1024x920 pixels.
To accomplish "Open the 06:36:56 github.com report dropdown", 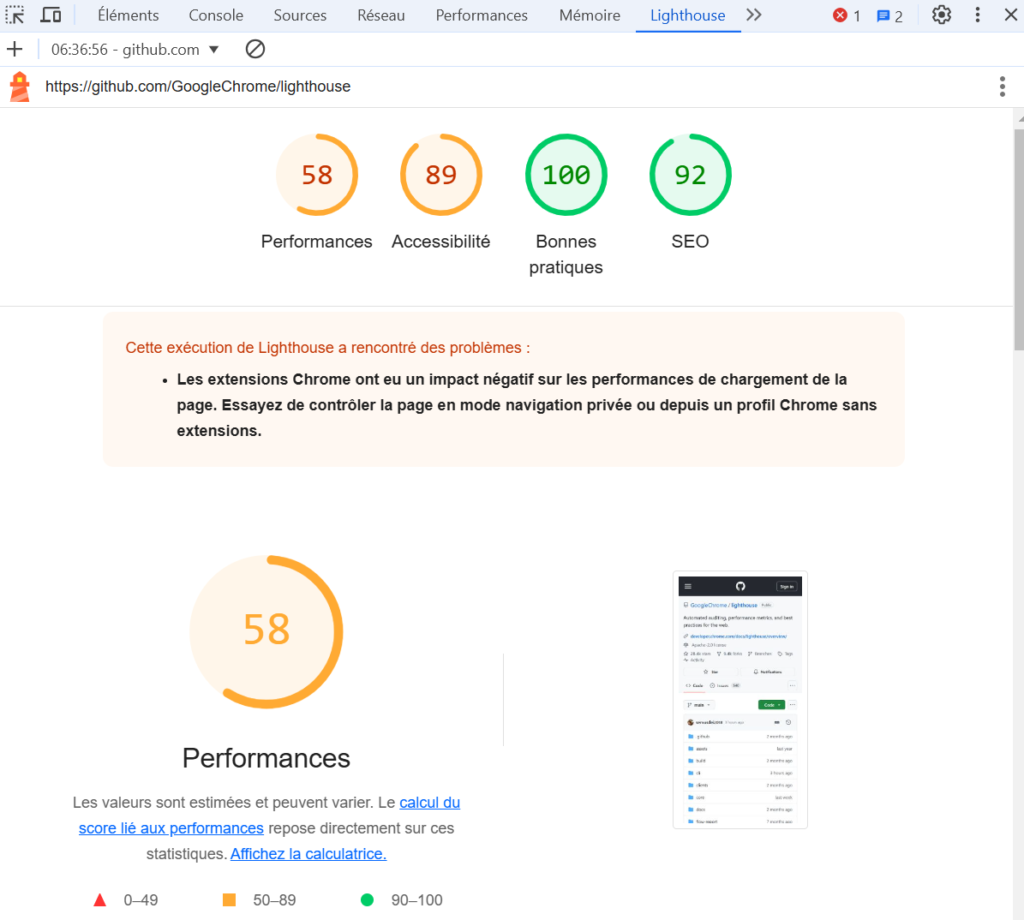I will tap(135, 50).
